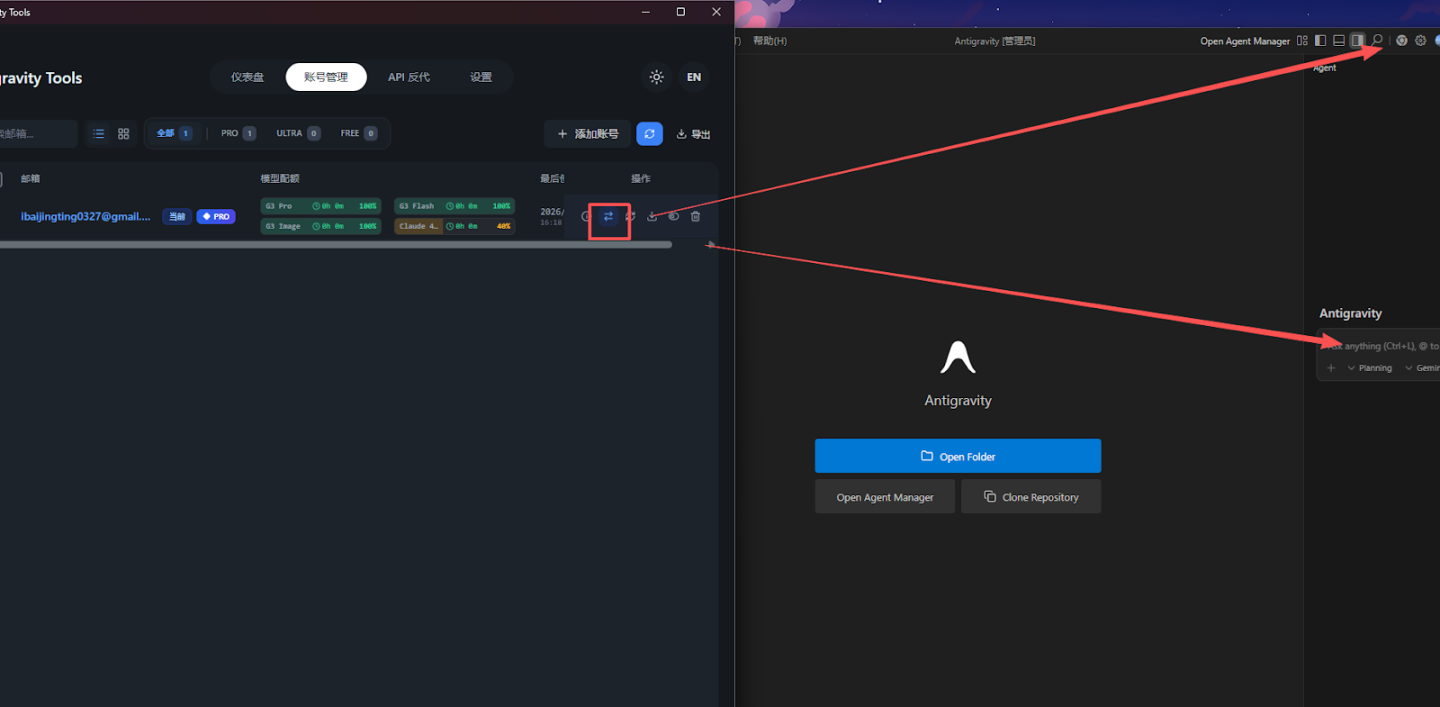
Task: Toggle the secondary sidebar layout icon
Action: pyautogui.click(x=1357, y=41)
